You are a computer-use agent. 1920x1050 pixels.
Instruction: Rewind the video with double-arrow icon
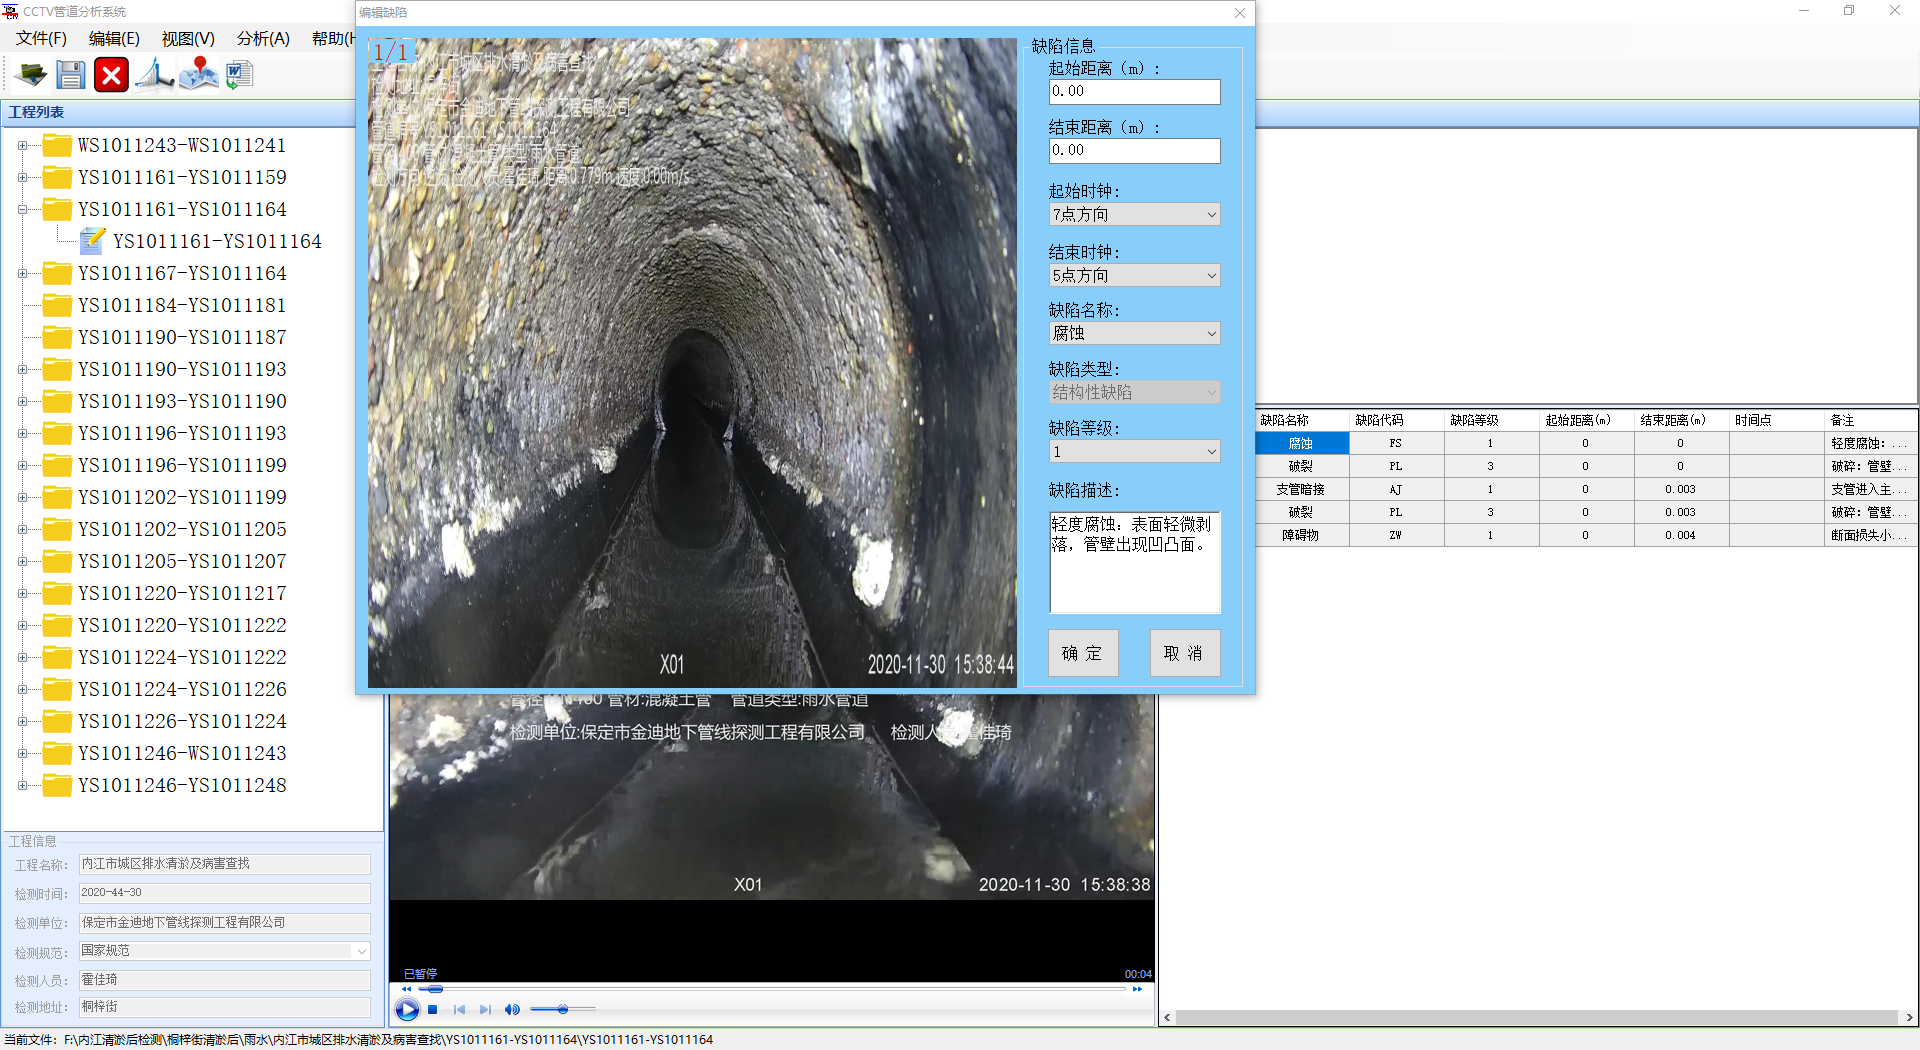(406, 989)
